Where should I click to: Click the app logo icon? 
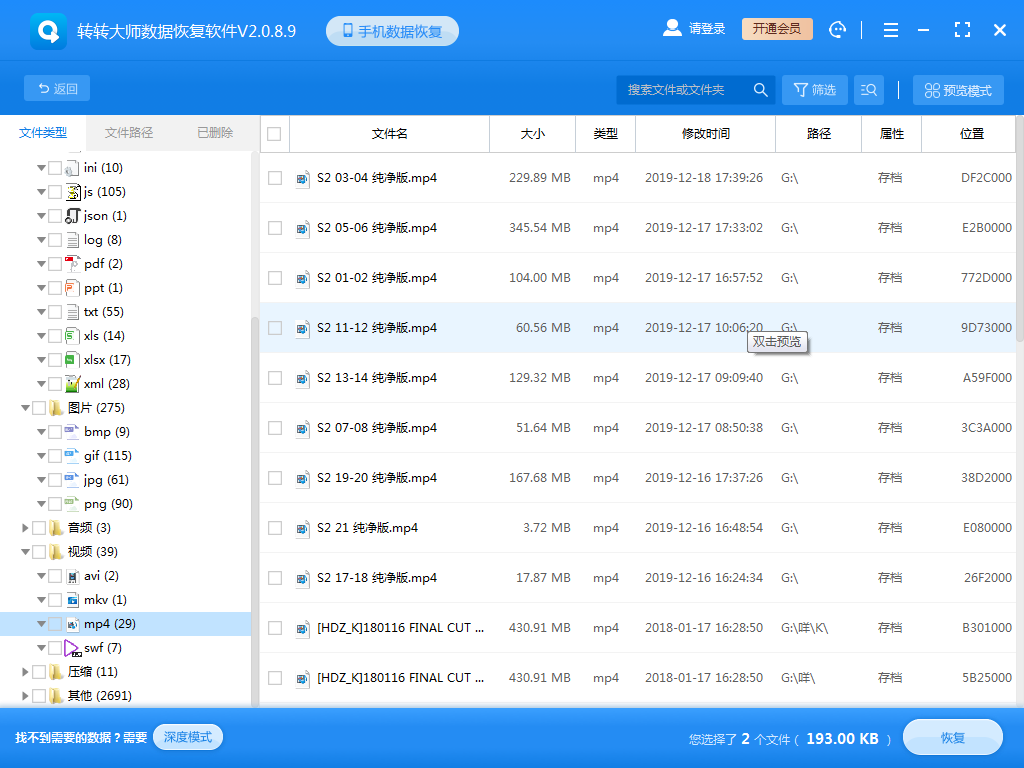point(48,31)
